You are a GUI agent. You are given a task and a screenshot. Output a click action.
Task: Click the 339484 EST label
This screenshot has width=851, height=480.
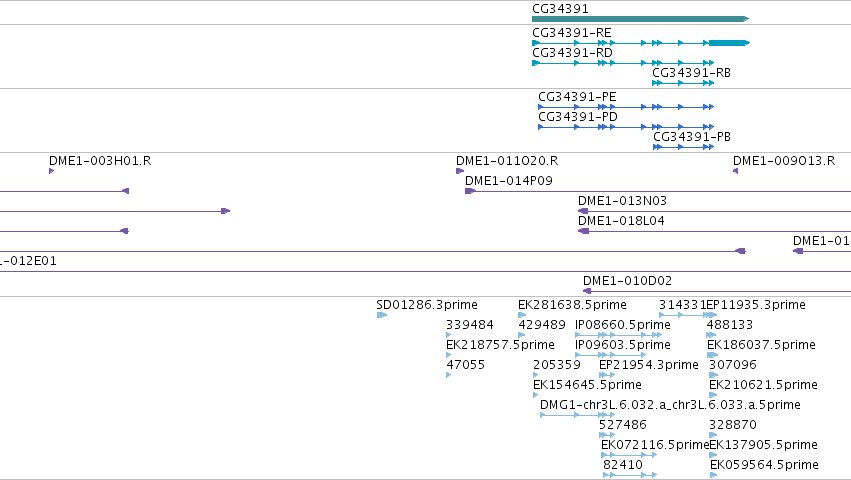coord(470,325)
